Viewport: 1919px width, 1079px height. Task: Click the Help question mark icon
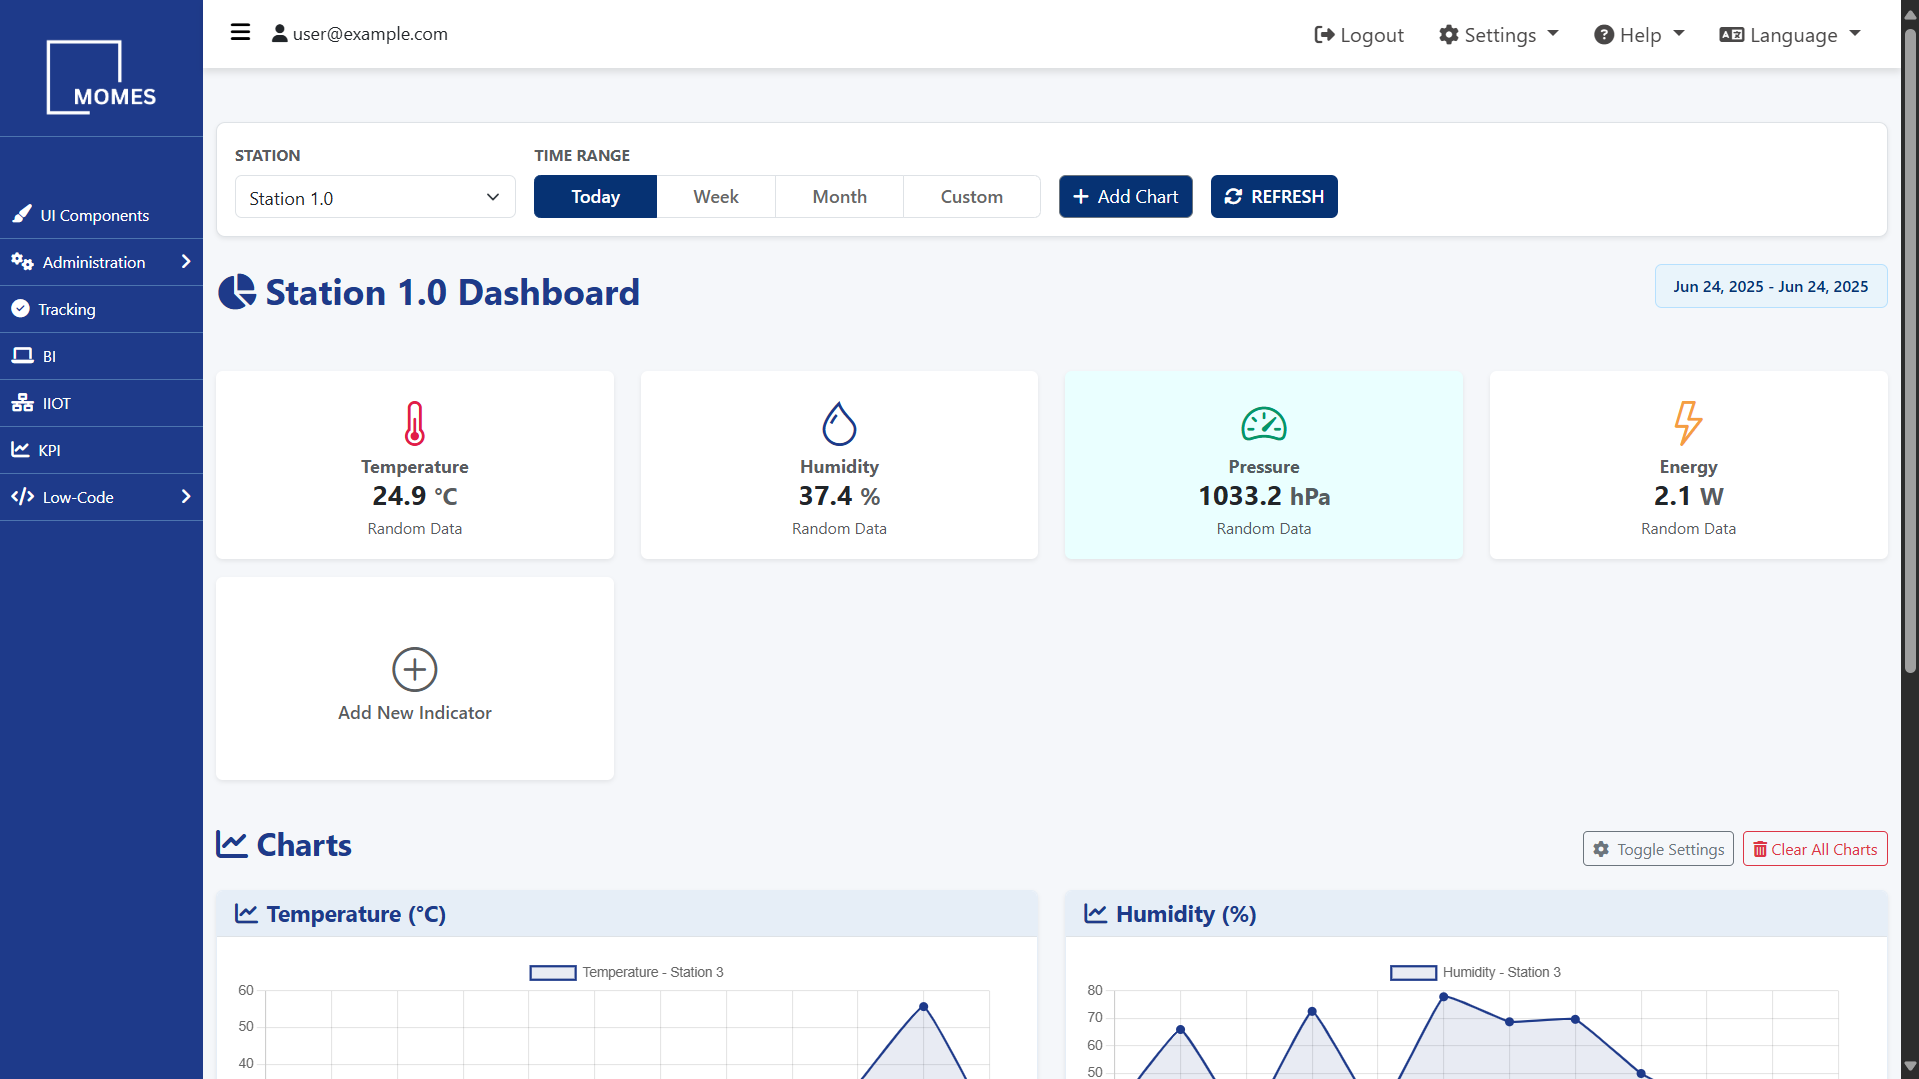(1604, 35)
